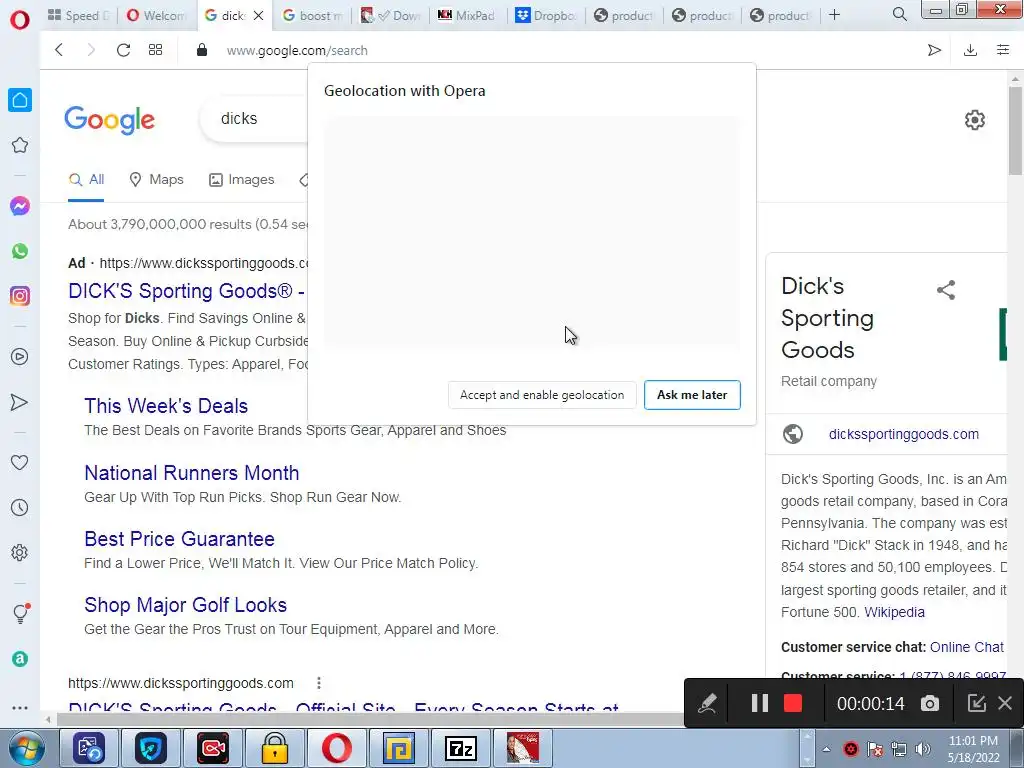
Task: Open Best Price Guarantee link
Action: [180, 539]
